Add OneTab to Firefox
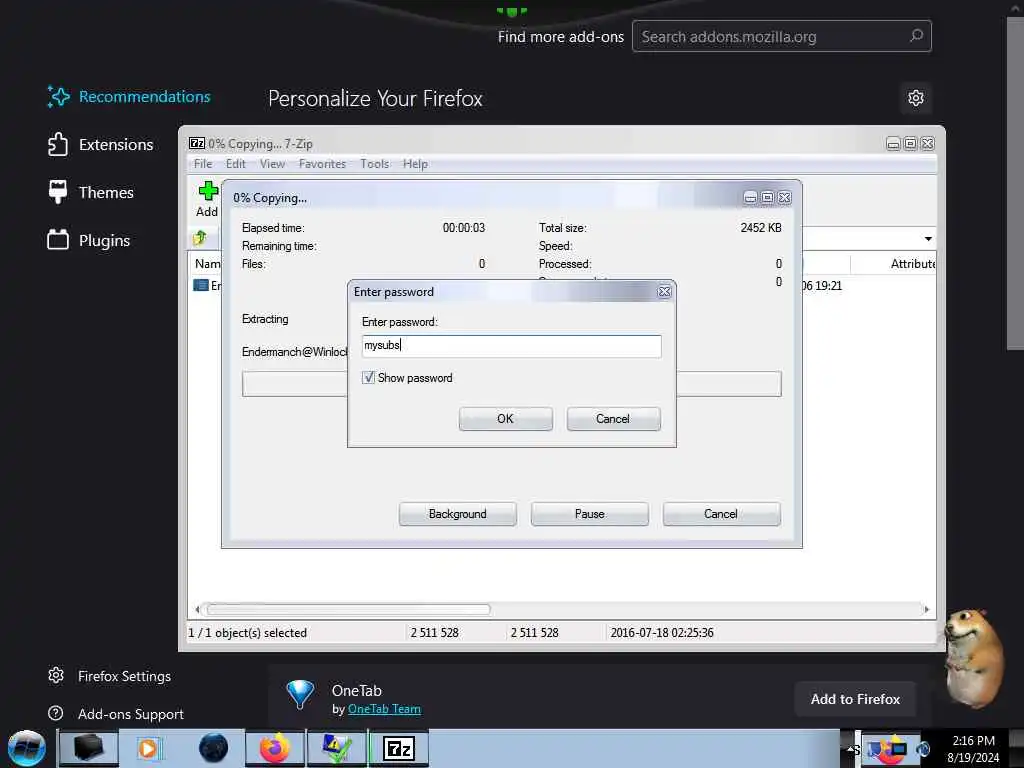The image size is (1024, 768). (855, 699)
